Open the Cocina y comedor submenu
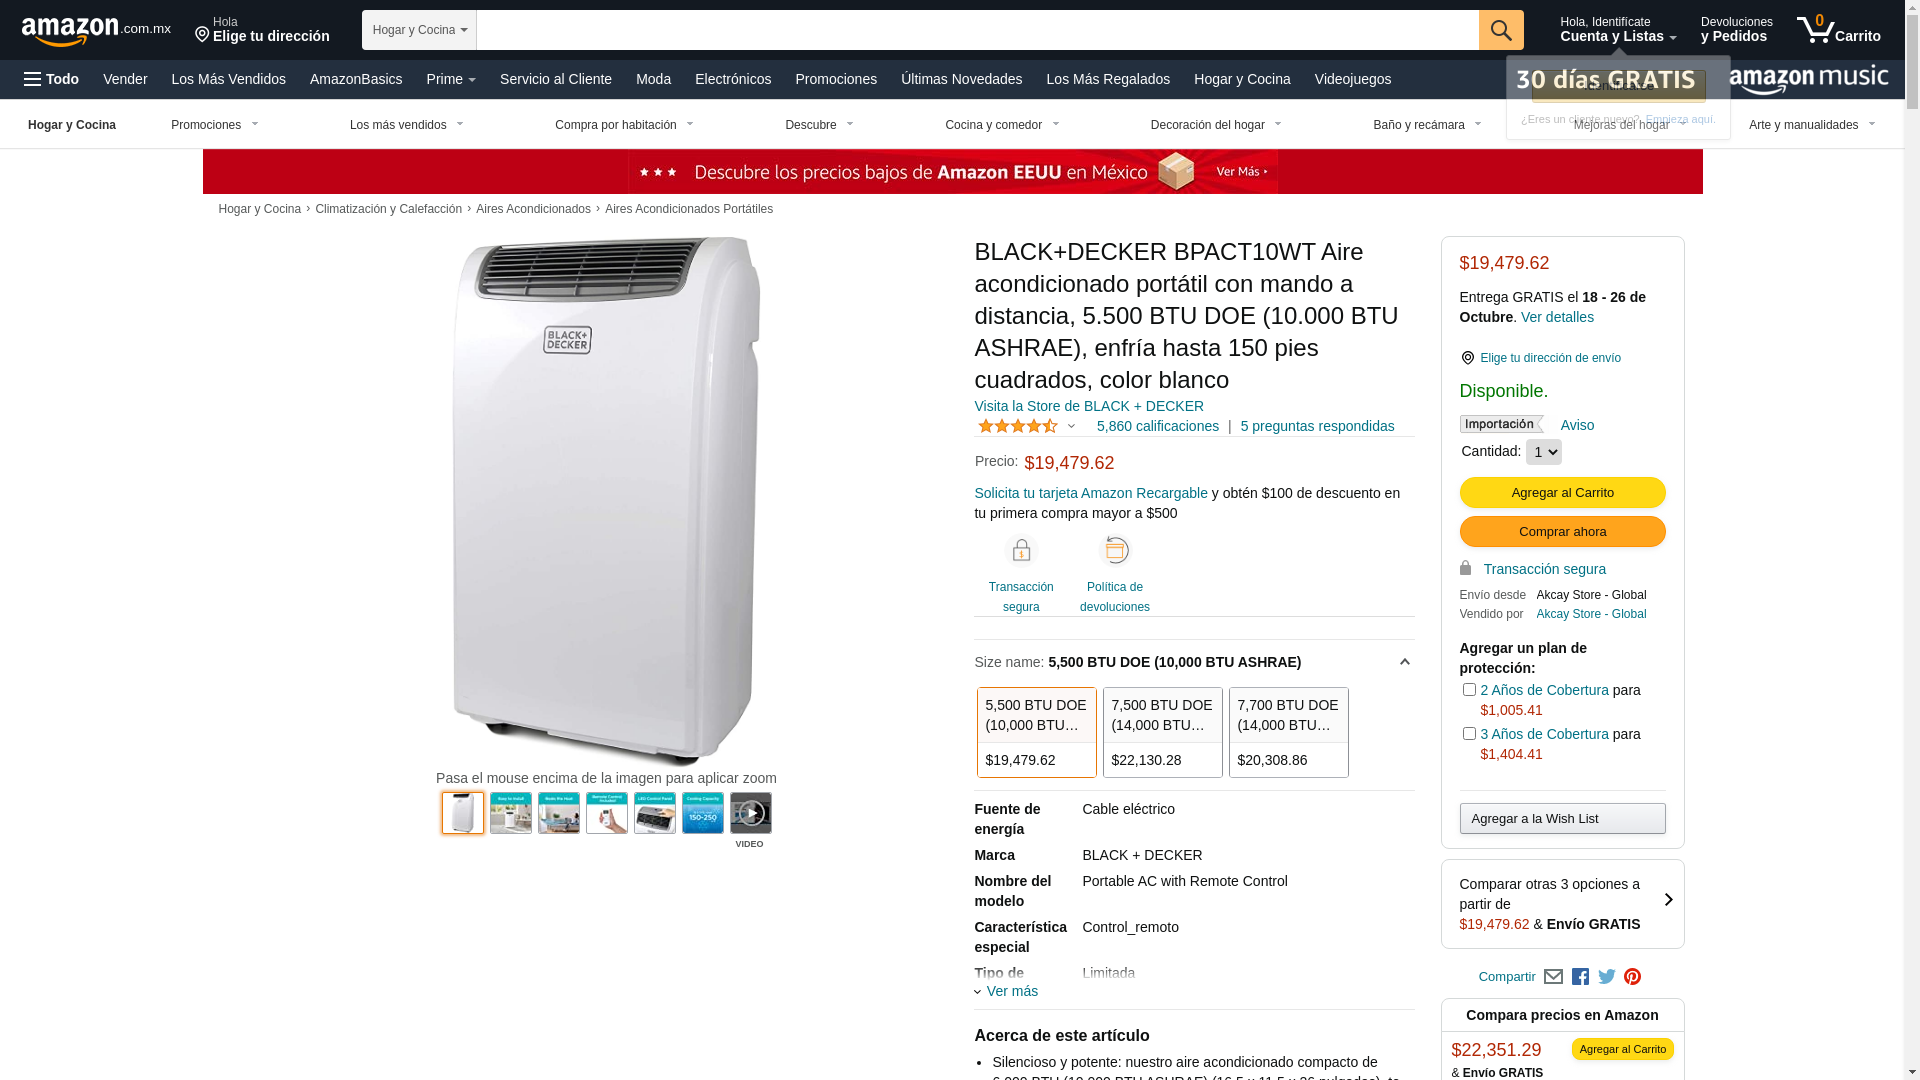The image size is (1920, 1080). 1002,125
